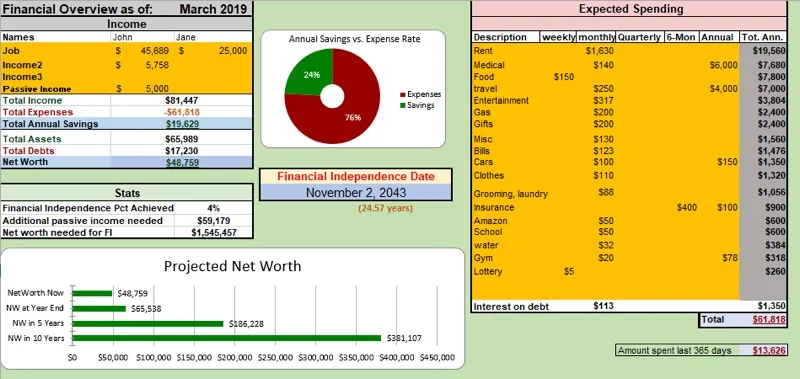The image size is (800, 379).
Task: Click the NetWorth Now green bar
Action: (92, 293)
